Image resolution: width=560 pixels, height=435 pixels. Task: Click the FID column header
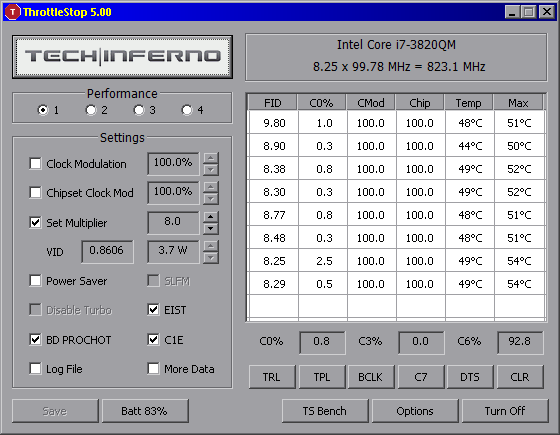pos(272,103)
